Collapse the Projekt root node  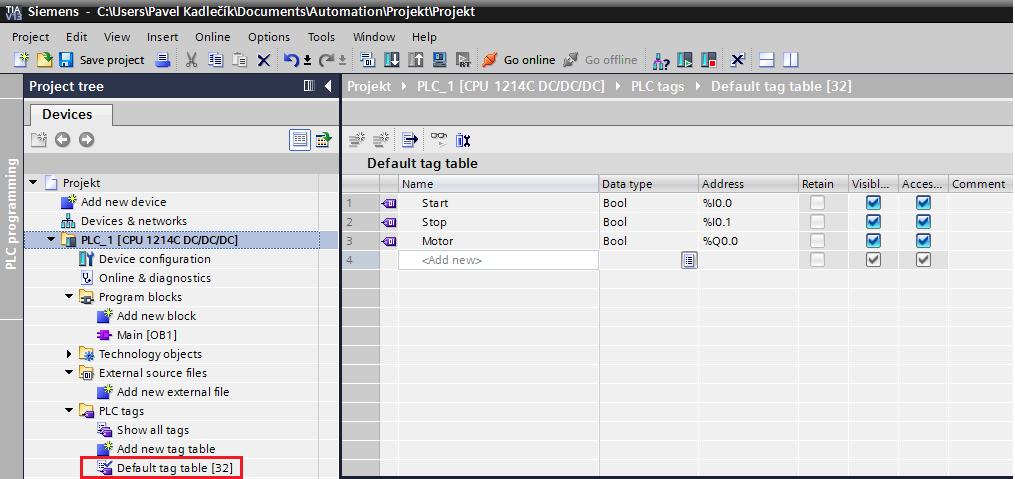(x=34, y=183)
